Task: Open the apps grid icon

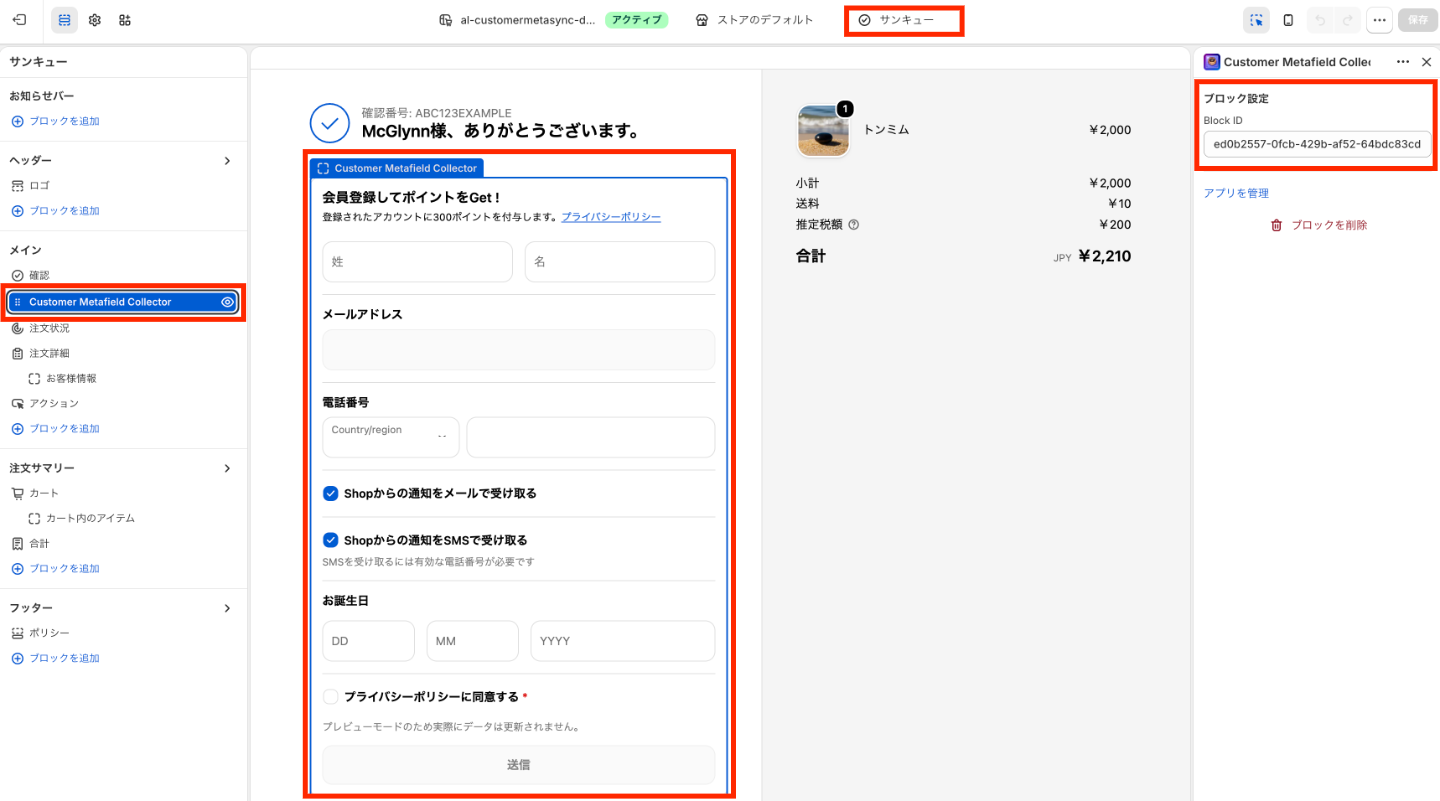Action: tap(124, 20)
